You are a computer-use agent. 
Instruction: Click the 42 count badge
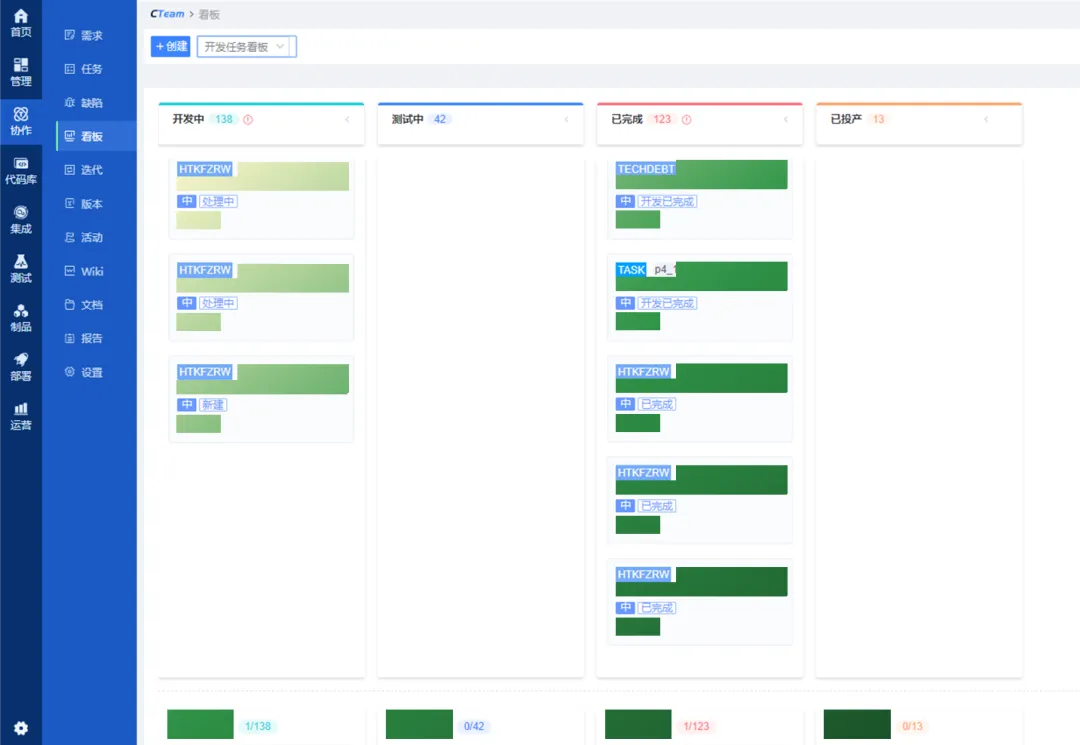point(440,119)
